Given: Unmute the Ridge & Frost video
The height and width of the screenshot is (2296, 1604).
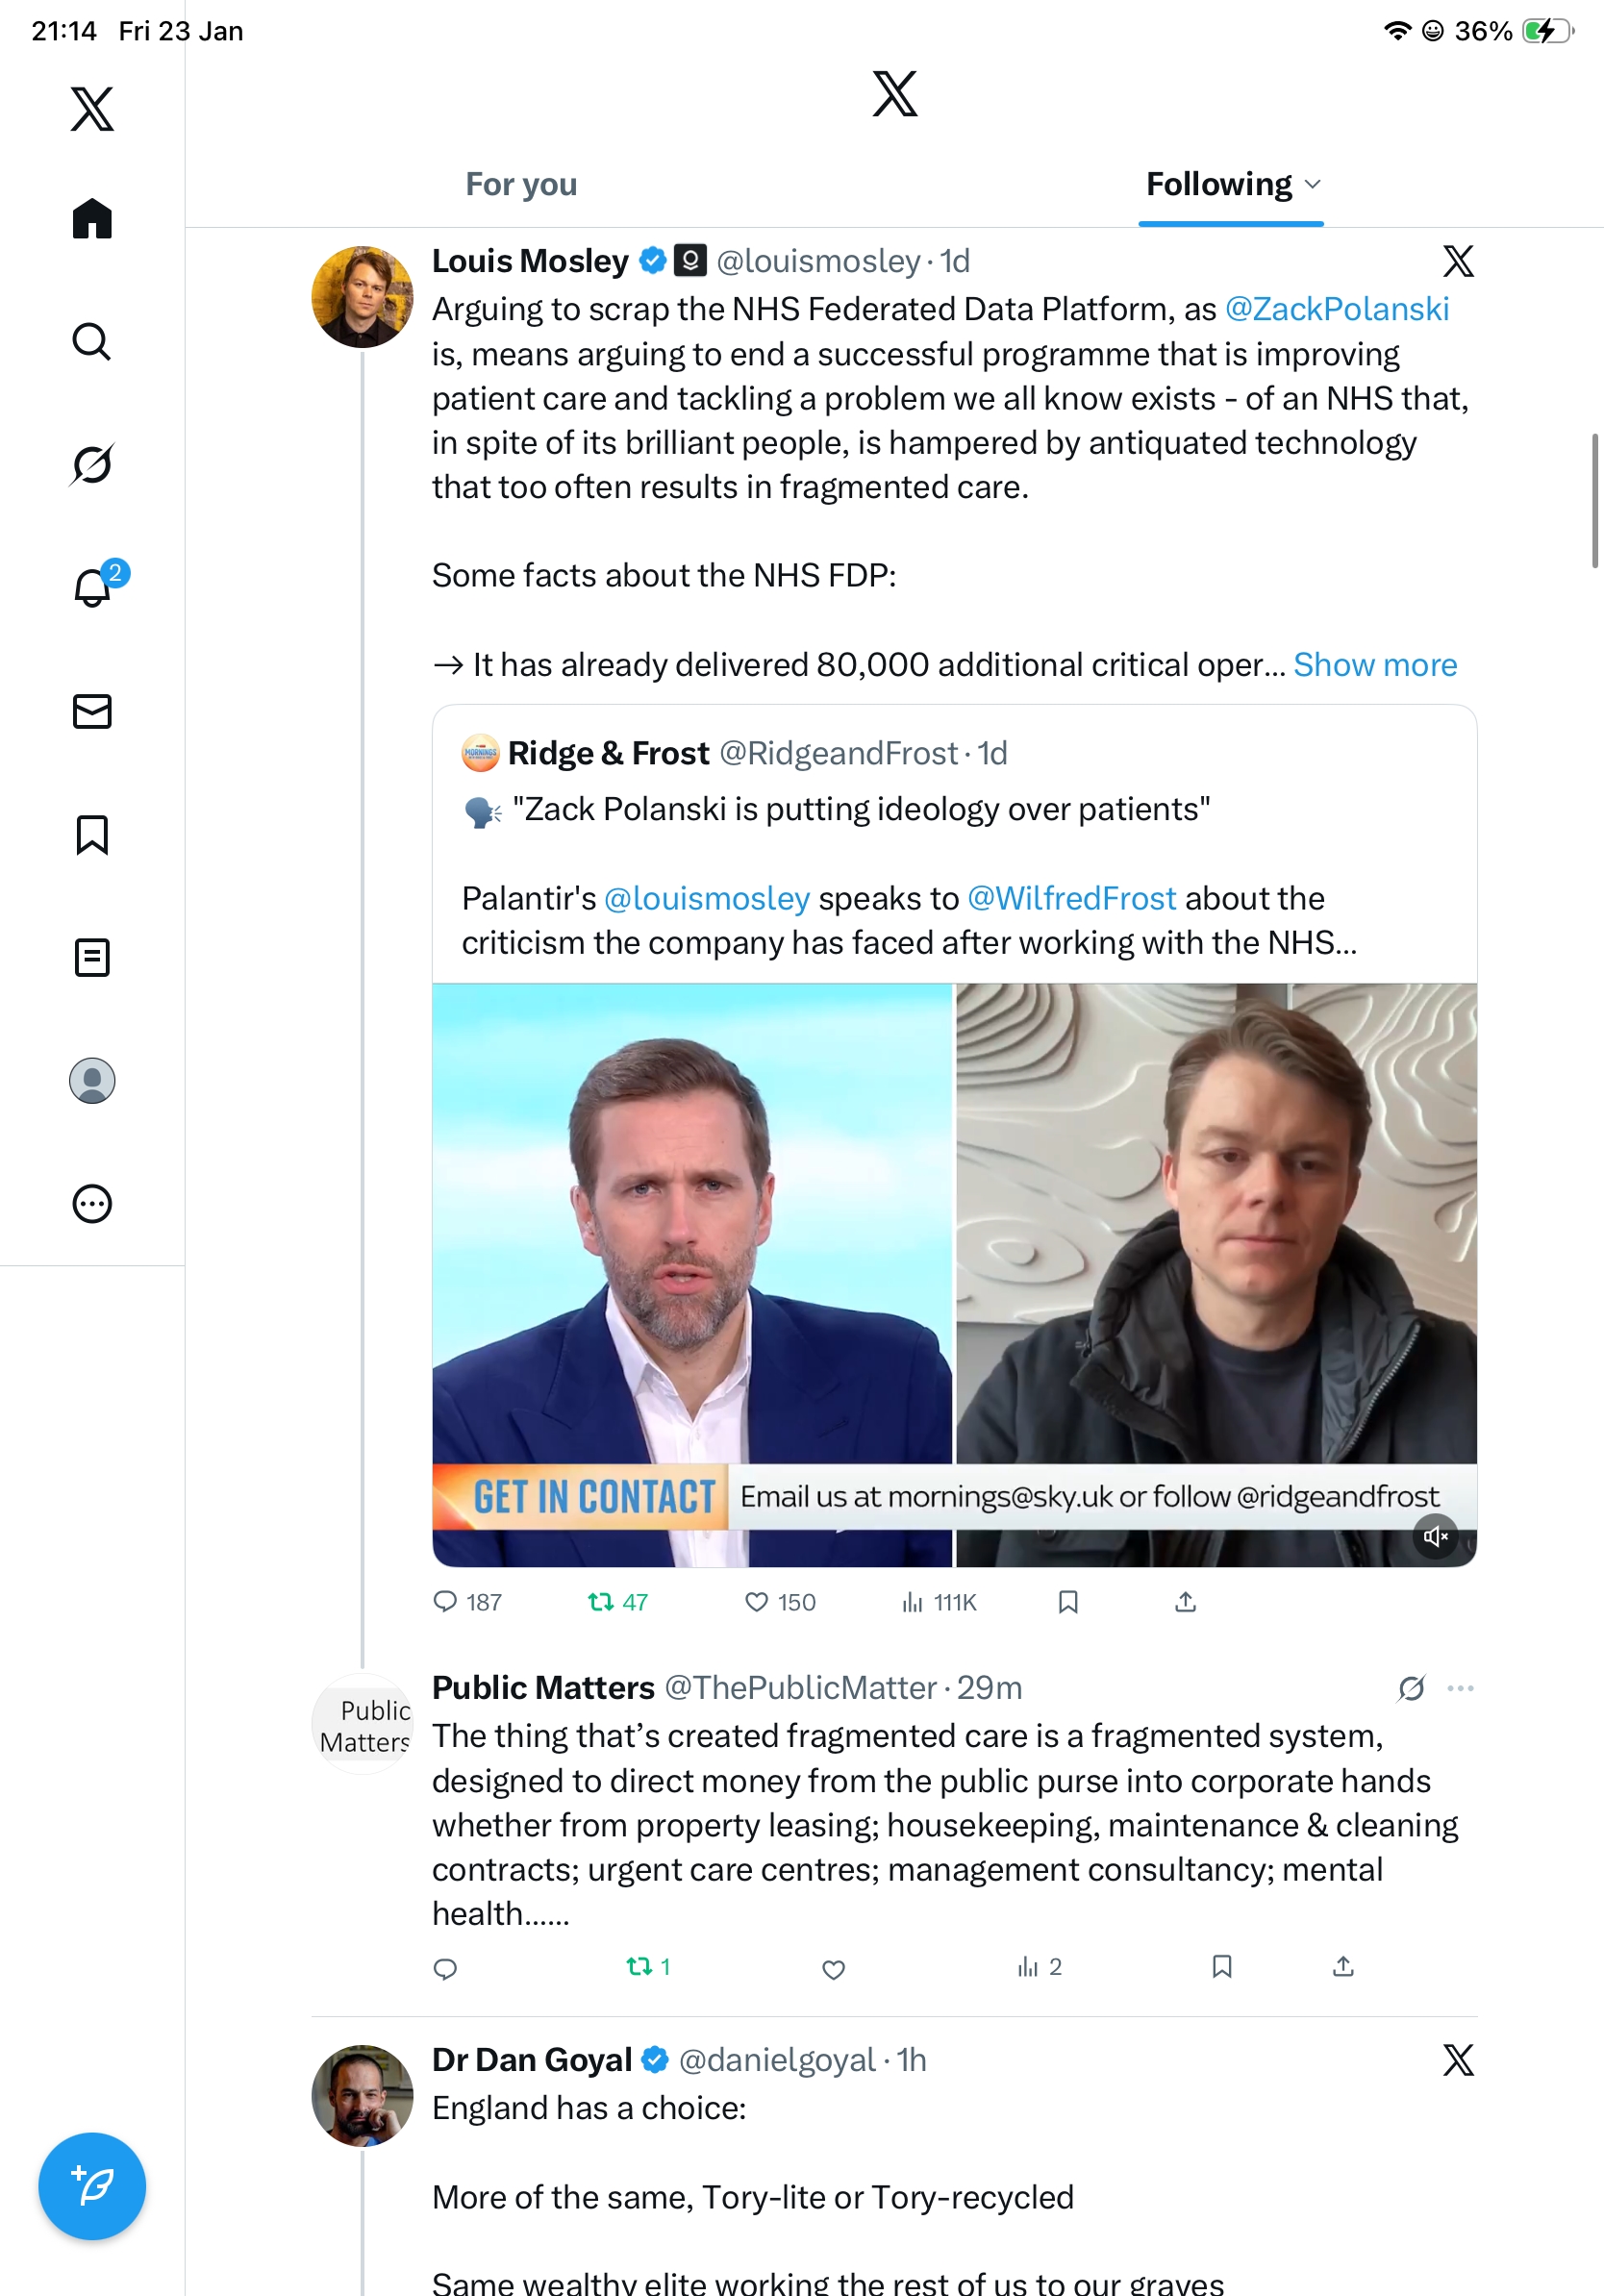Looking at the screenshot, I should (1436, 1536).
